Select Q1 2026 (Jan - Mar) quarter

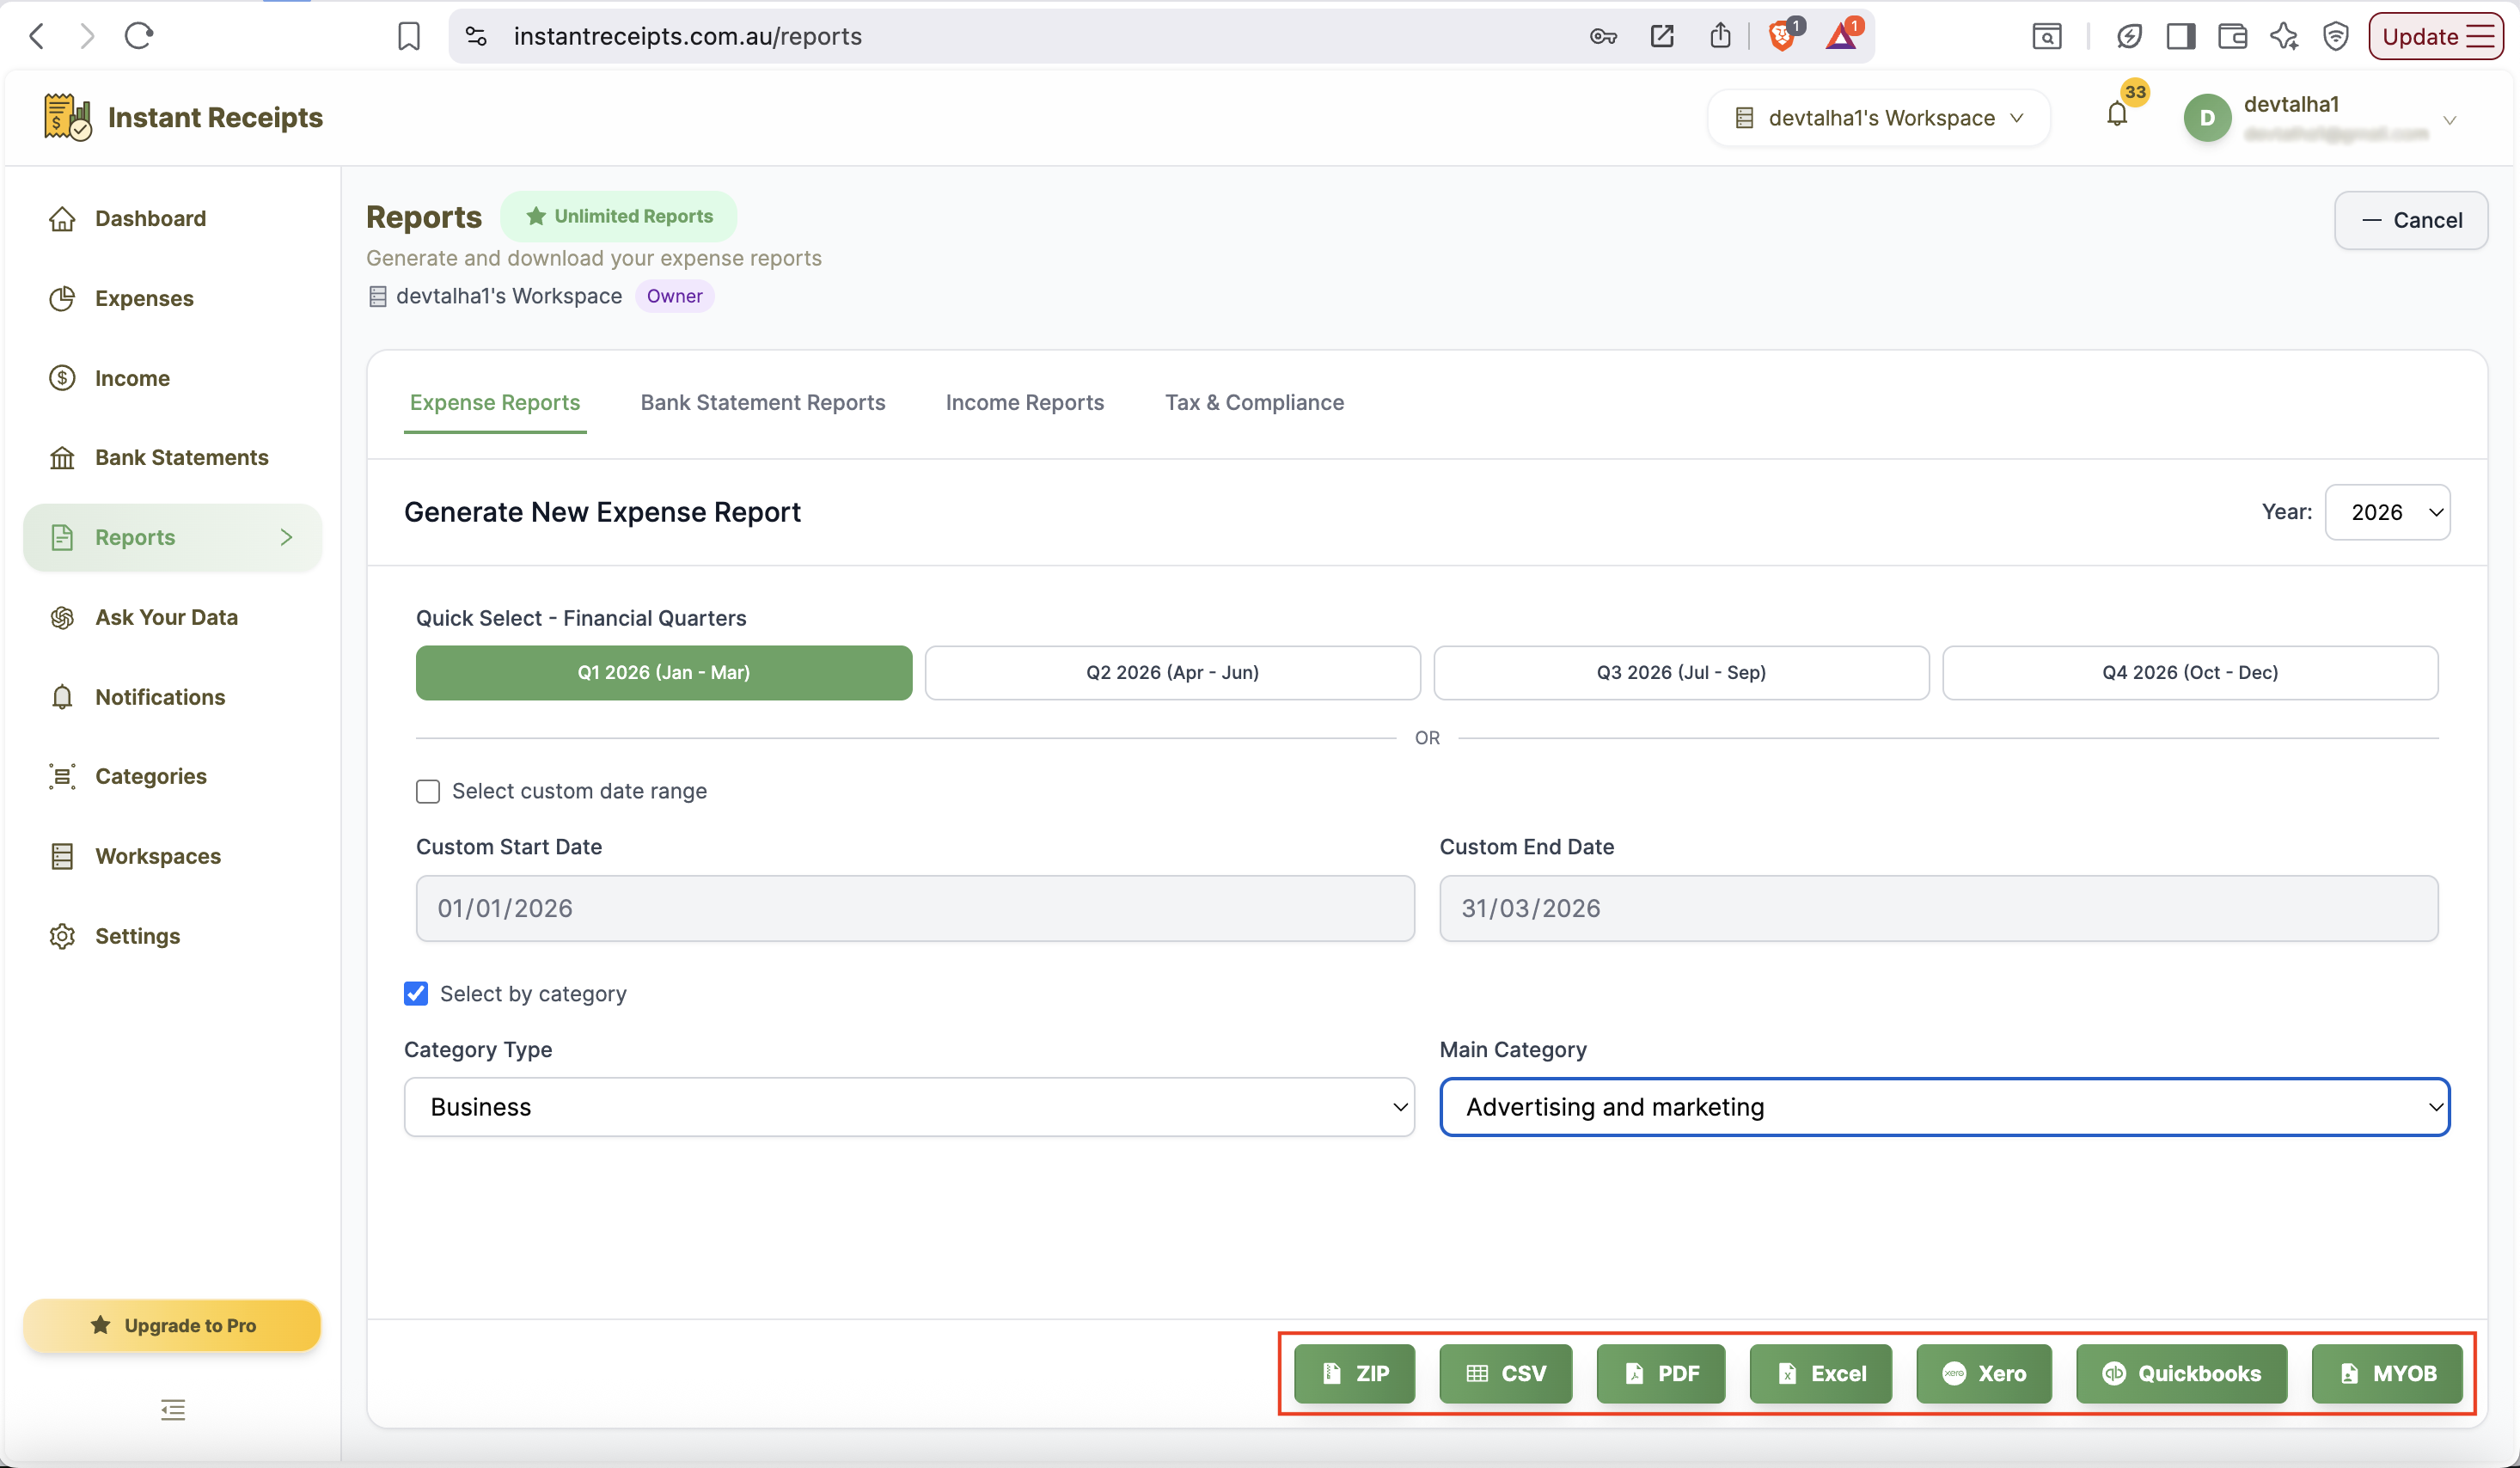point(664,672)
